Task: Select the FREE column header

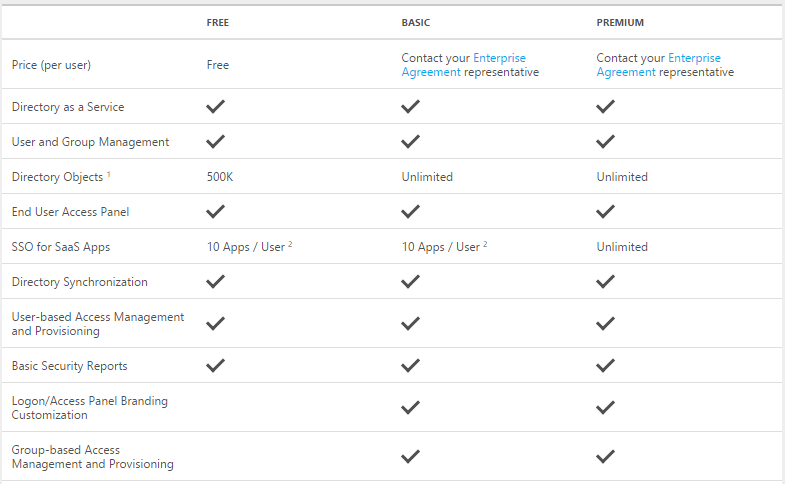Action: (218, 23)
